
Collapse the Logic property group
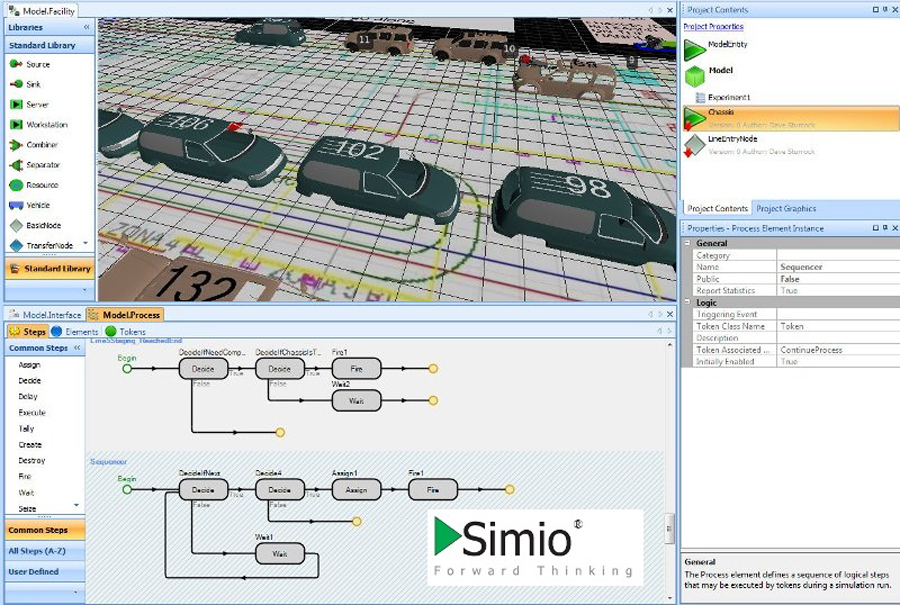tap(687, 301)
